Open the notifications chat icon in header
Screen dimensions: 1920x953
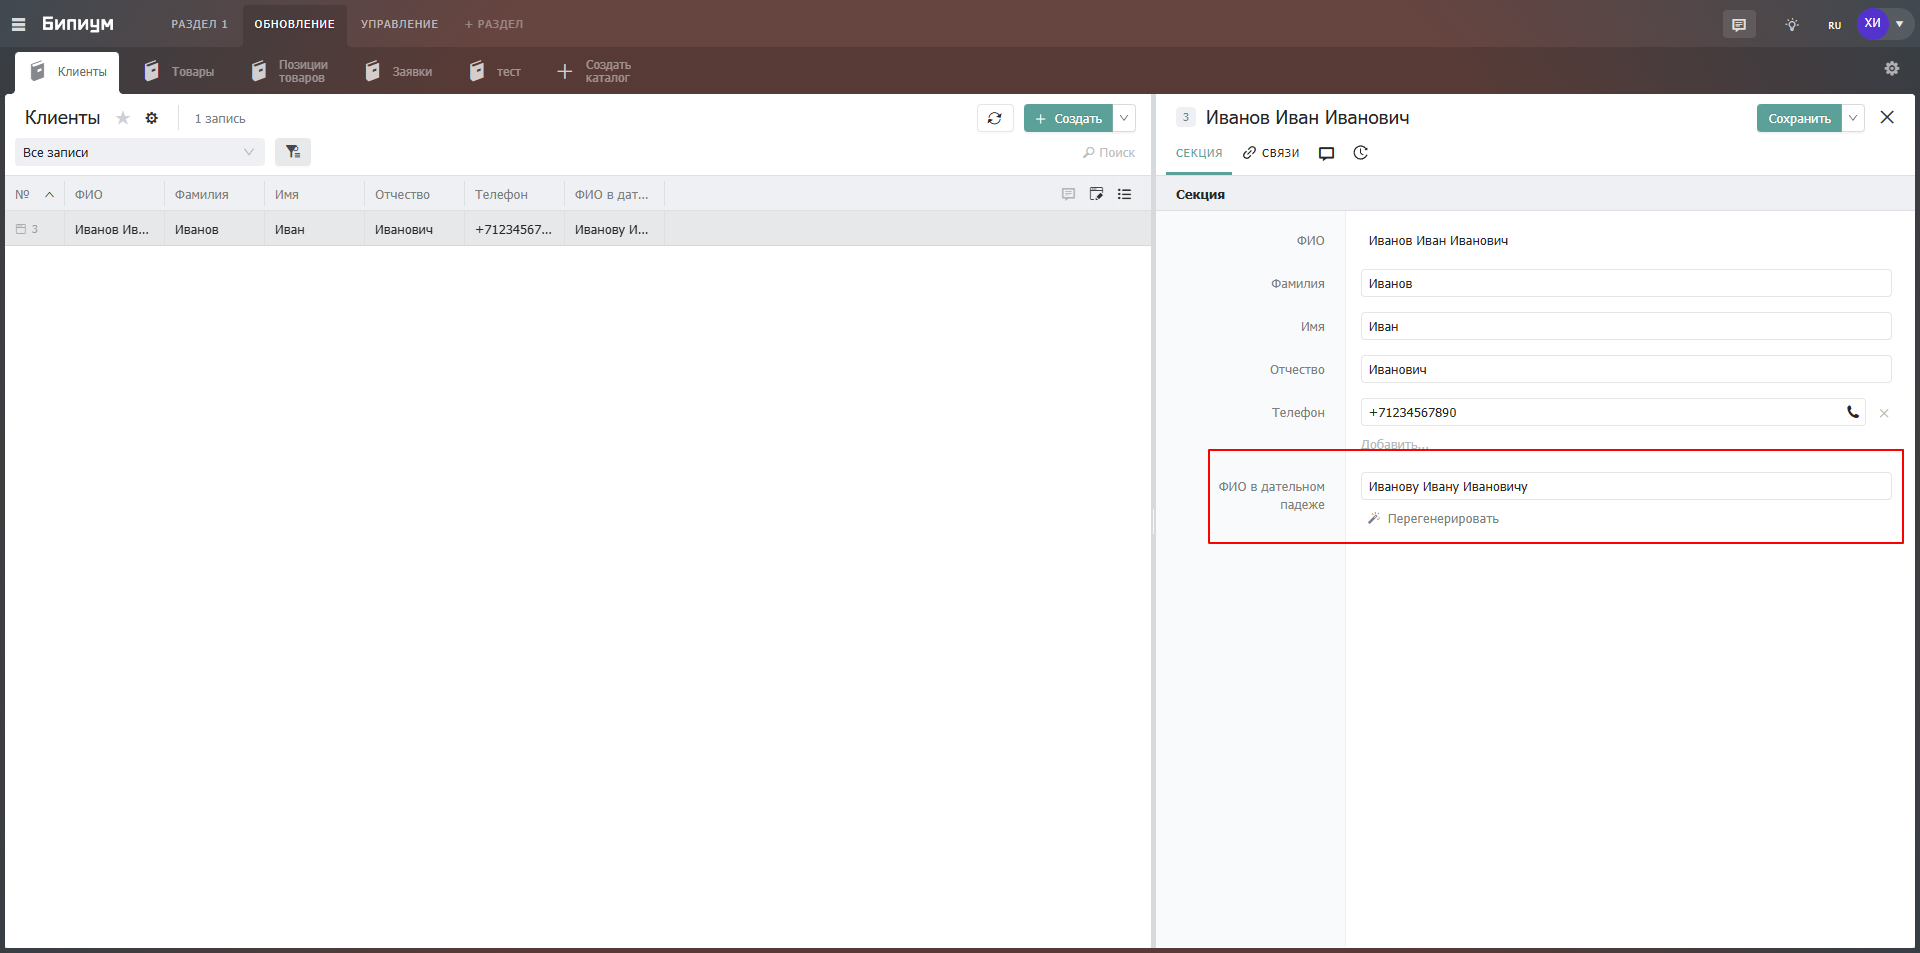pyautogui.click(x=1739, y=25)
